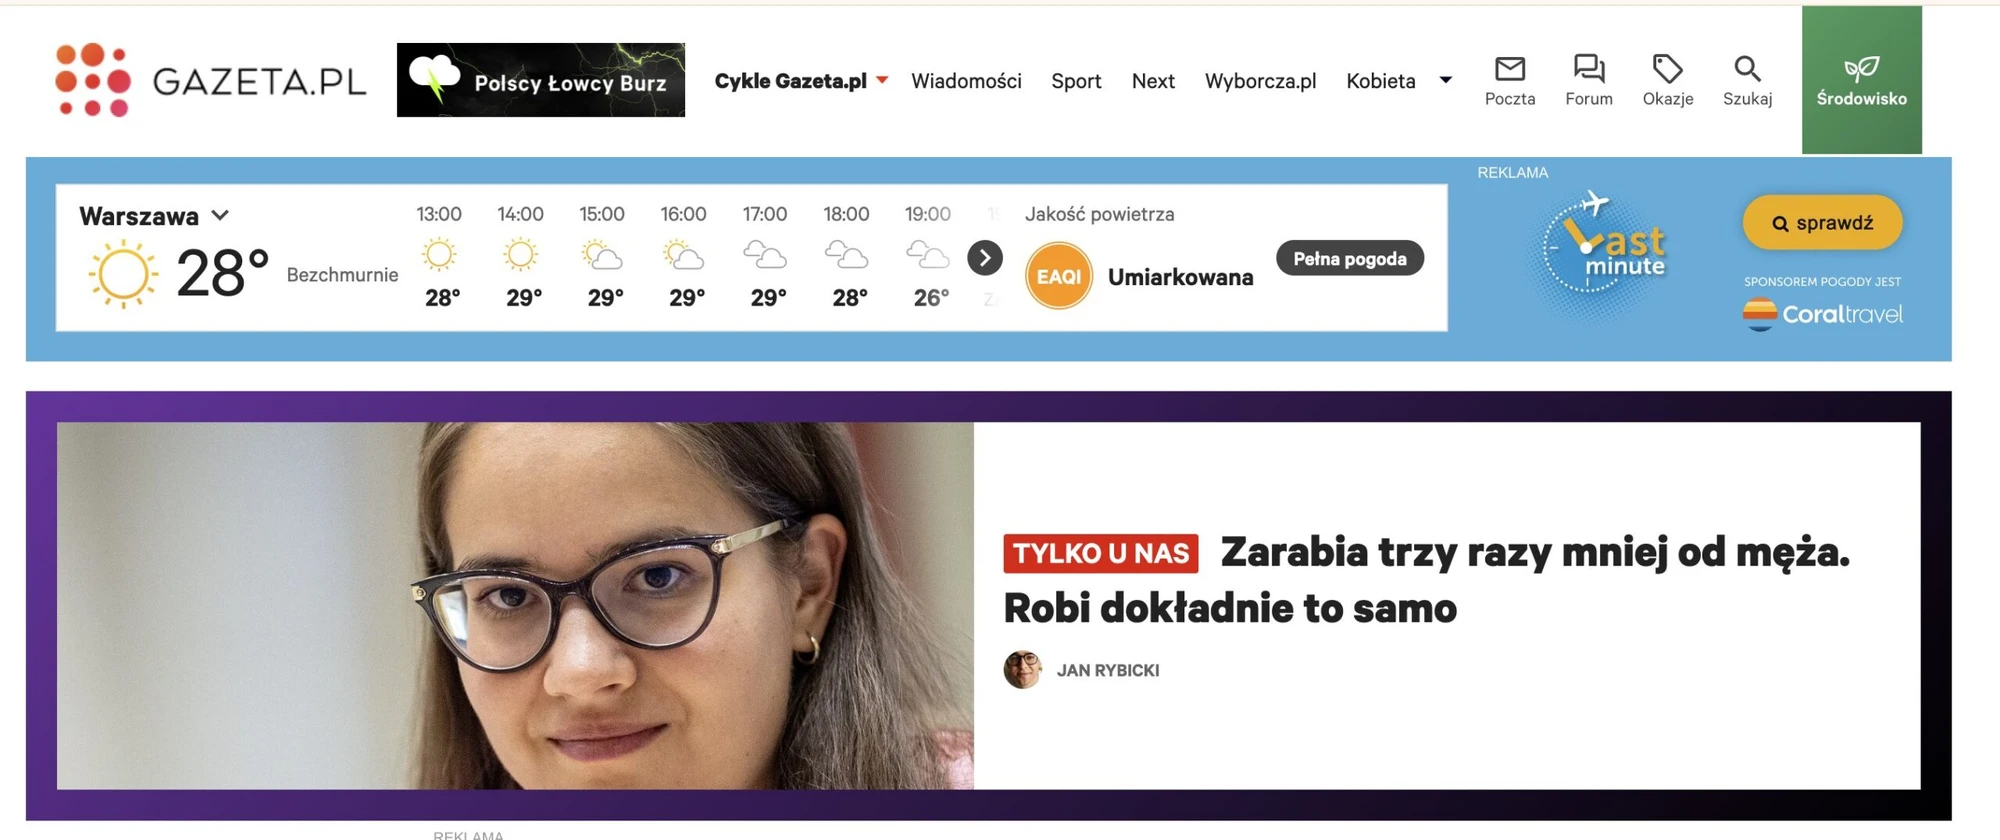Expand more menu categories after Kobieta
The image size is (2000, 840).
[1445, 80]
